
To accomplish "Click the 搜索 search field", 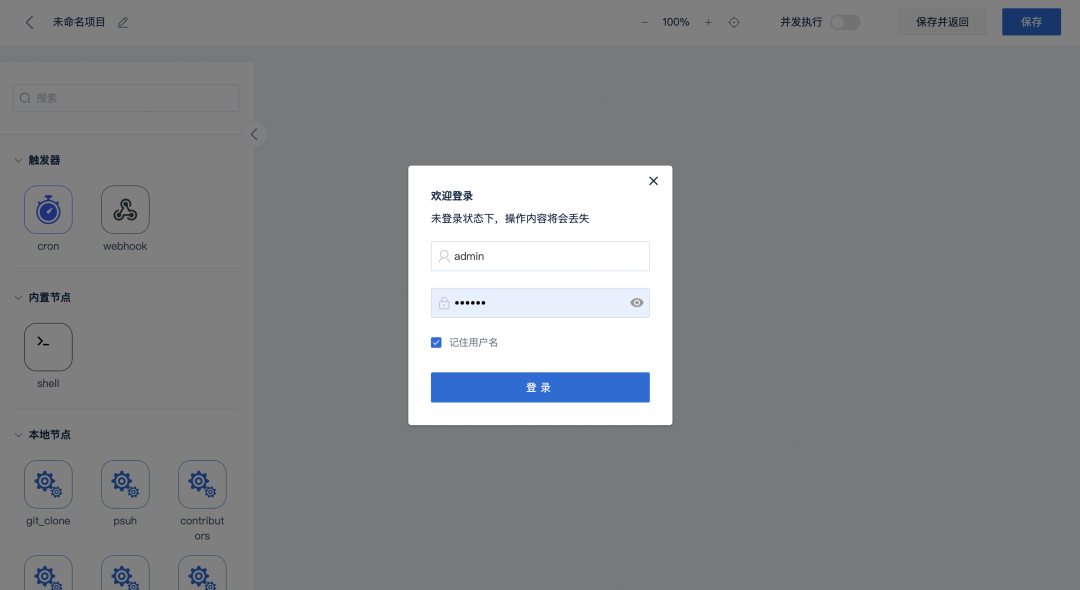I will pos(126,98).
